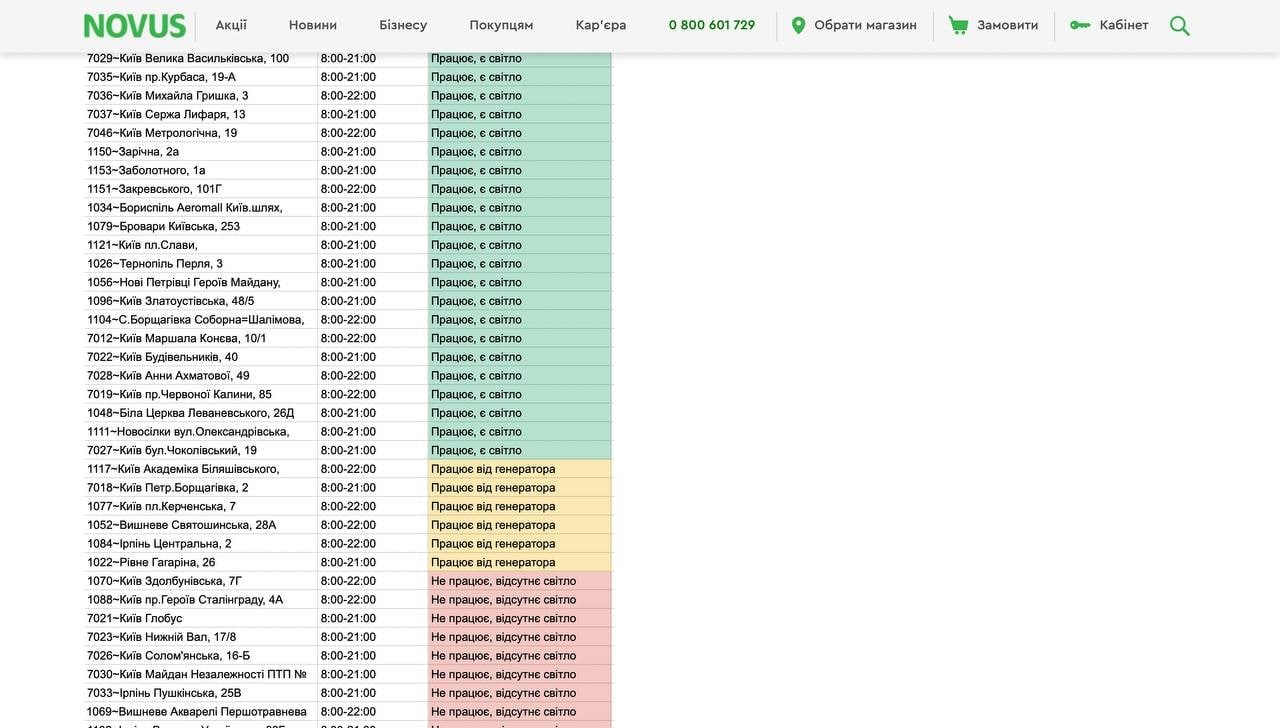Open the search magnifier icon
The height and width of the screenshot is (728, 1280).
[x=1180, y=25]
